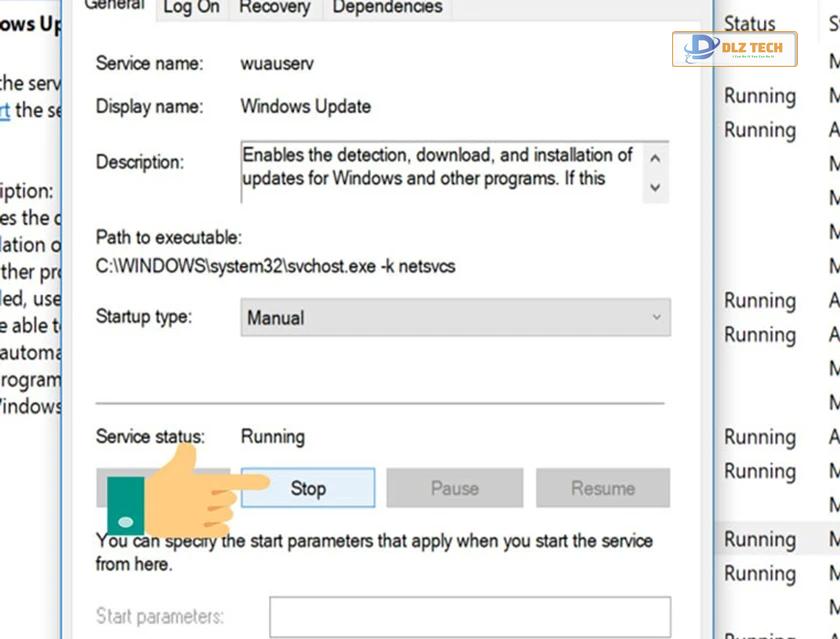
Task: Click the service name value wuauserv
Action: [277, 64]
